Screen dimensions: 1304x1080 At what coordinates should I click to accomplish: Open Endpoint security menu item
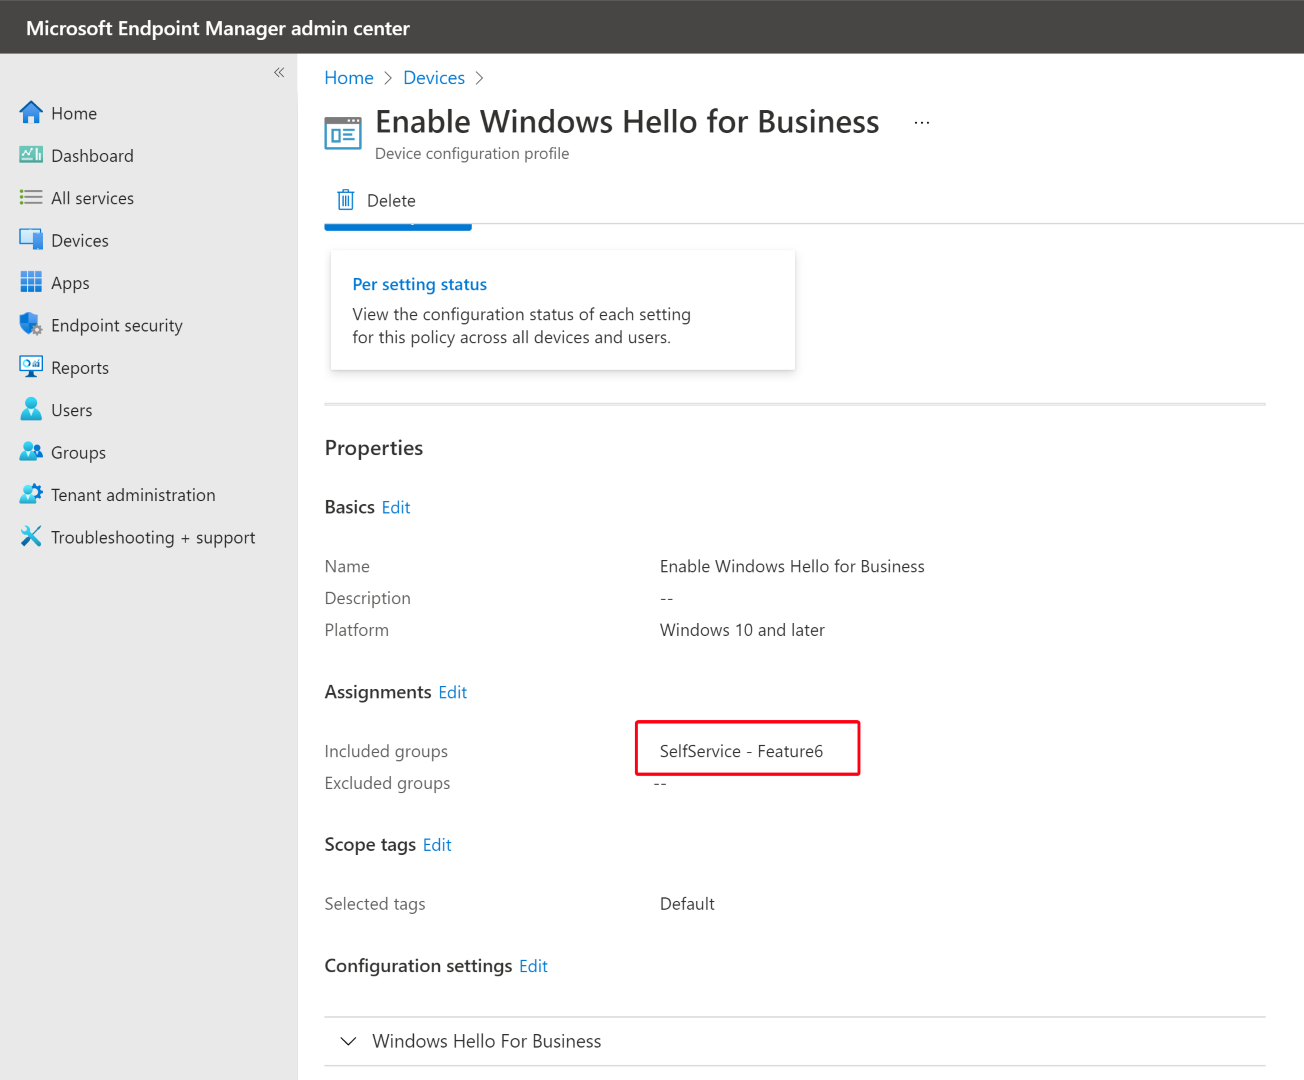(117, 325)
